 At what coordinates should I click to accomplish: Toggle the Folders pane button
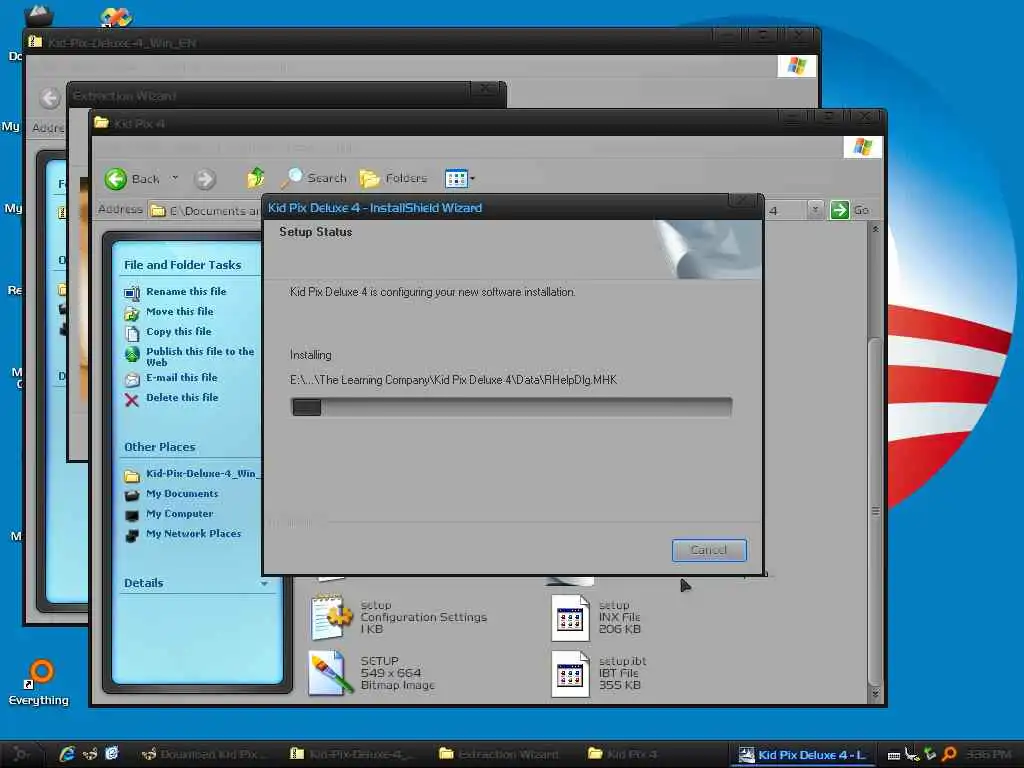click(x=394, y=178)
